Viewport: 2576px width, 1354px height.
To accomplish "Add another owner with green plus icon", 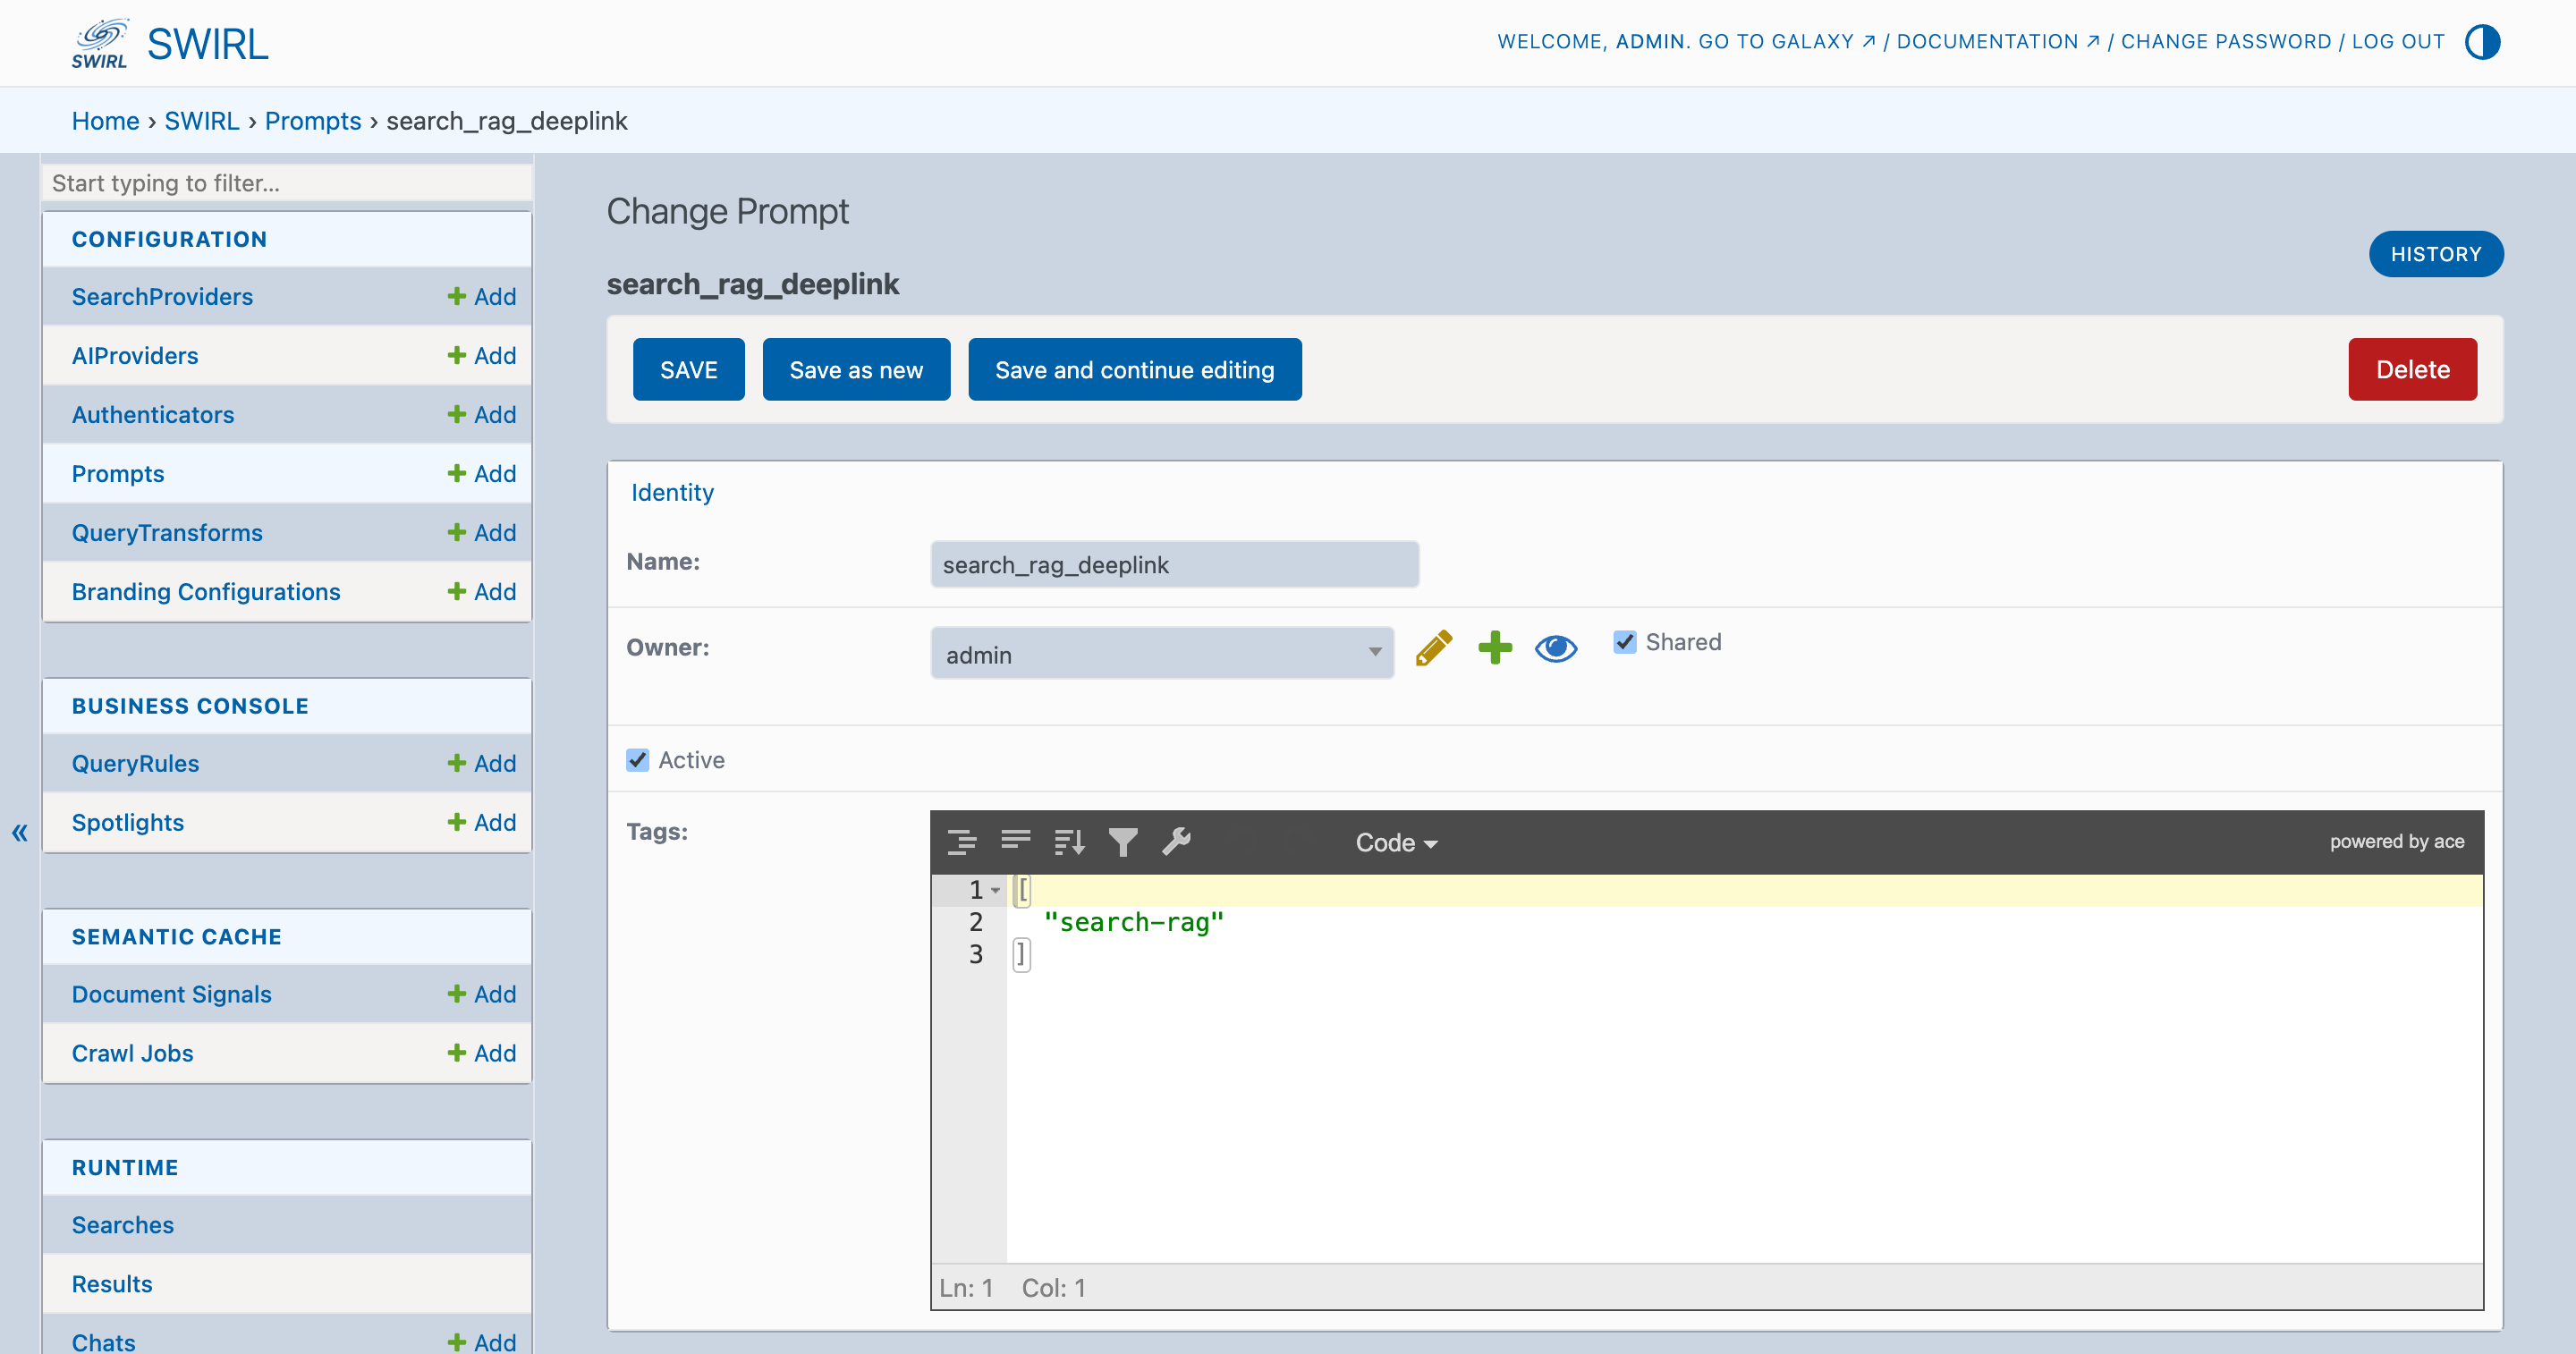I will point(1495,648).
